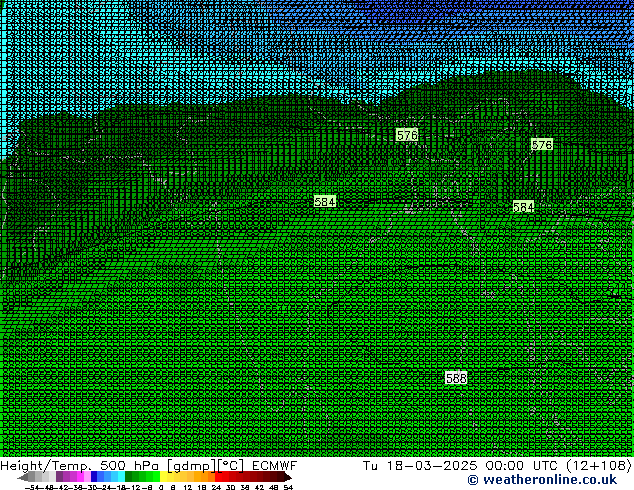
Task: Click the leftmost 584 contour label
Action: (325, 201)
